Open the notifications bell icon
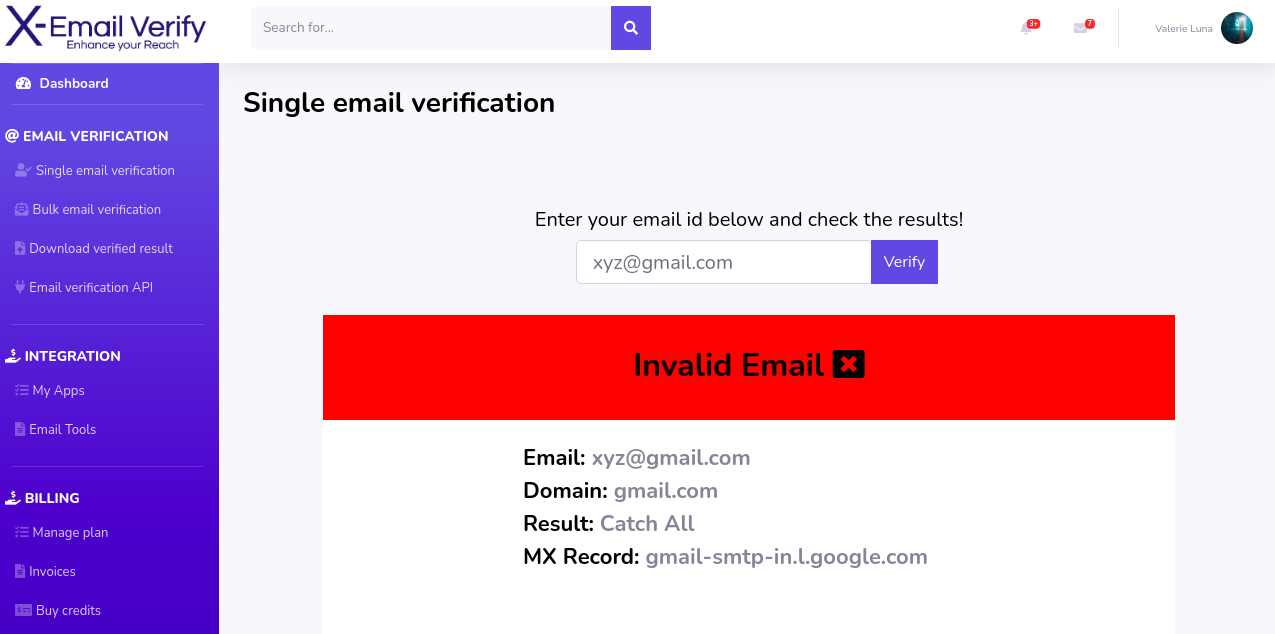This screenshot has height=634, width=1275. (1026, 28)
